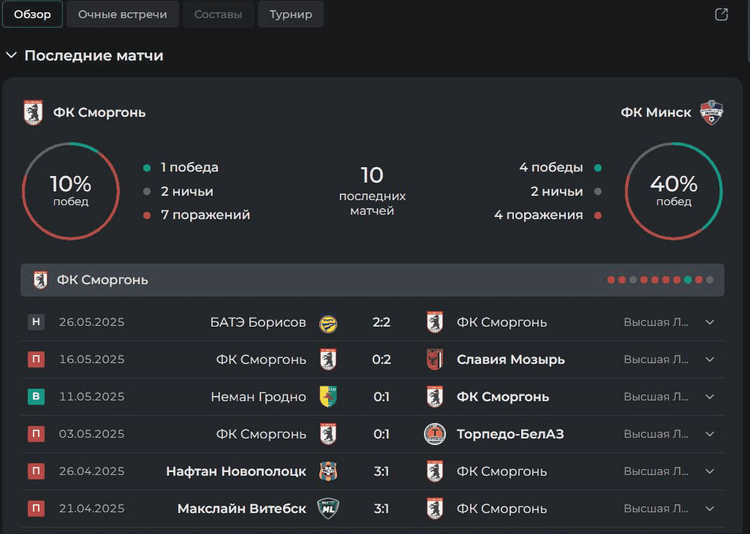Screen dimensions: 750x534
Task: Click the Neman Grodno team crest
Action: click(x=327, y=397)
